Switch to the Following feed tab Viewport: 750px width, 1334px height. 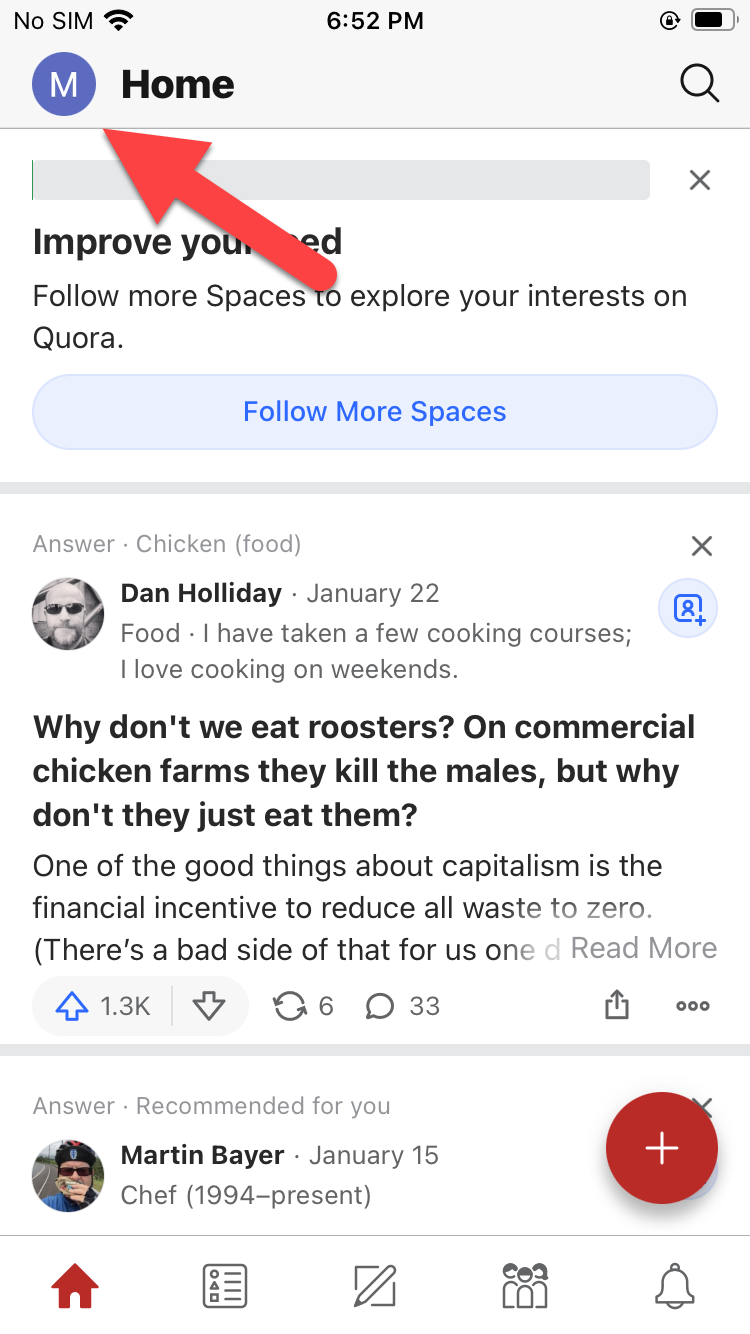coord(225,1285)
